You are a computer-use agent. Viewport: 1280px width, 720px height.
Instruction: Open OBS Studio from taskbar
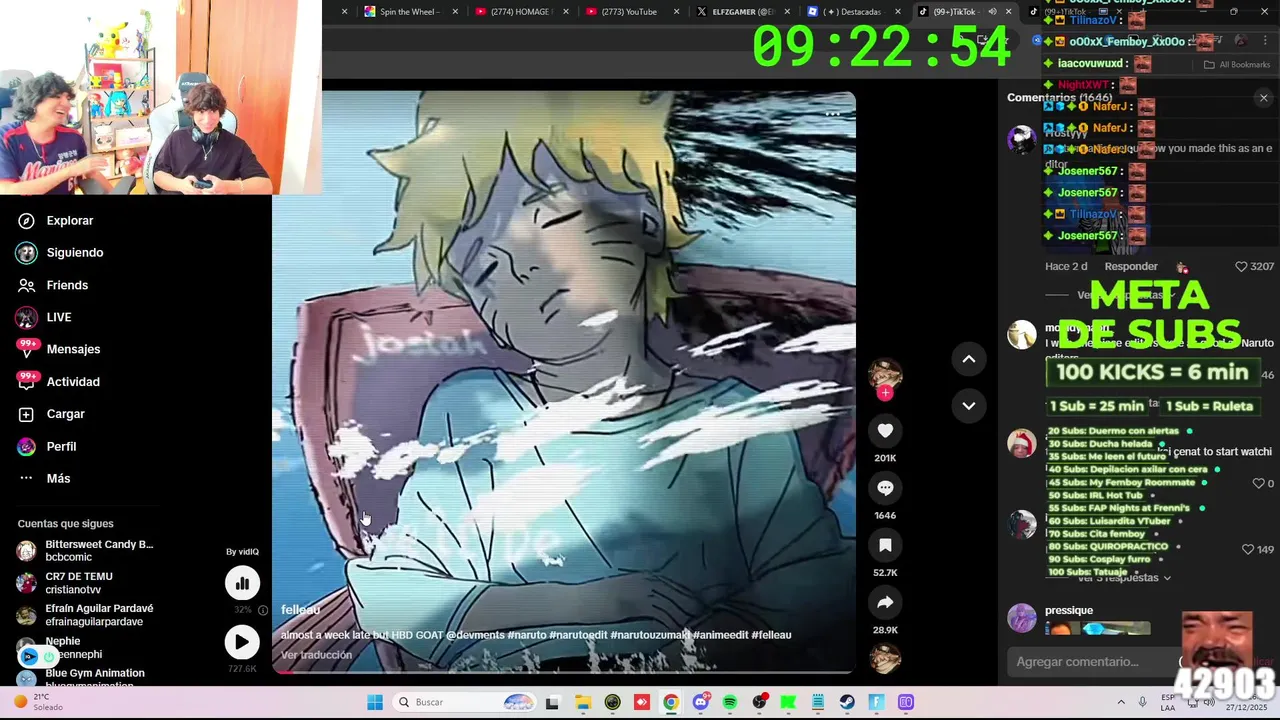759,702
